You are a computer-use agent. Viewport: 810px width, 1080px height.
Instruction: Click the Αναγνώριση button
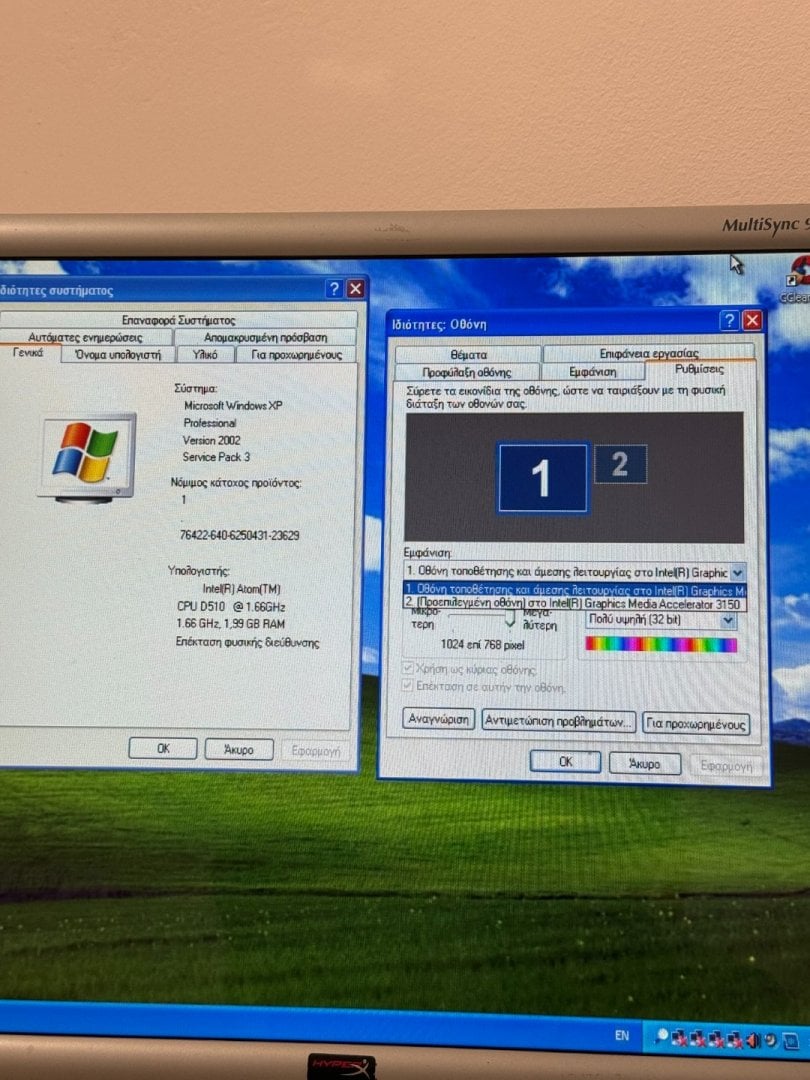pos(438,719)
